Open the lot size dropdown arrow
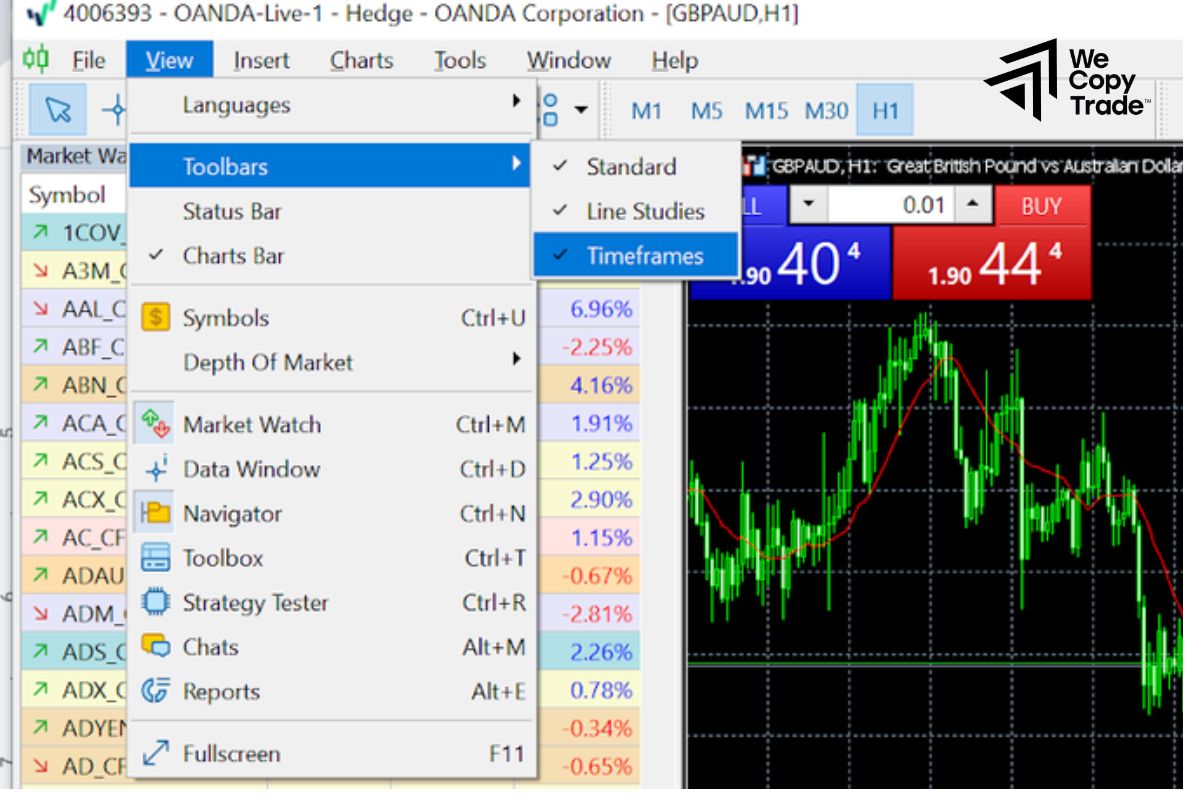 click(x=809, y=206)
